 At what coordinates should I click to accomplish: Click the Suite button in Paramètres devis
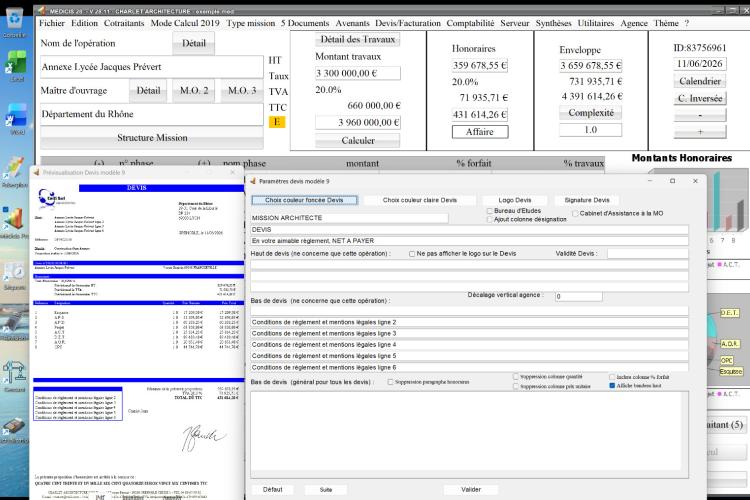[x=326, y=489]
